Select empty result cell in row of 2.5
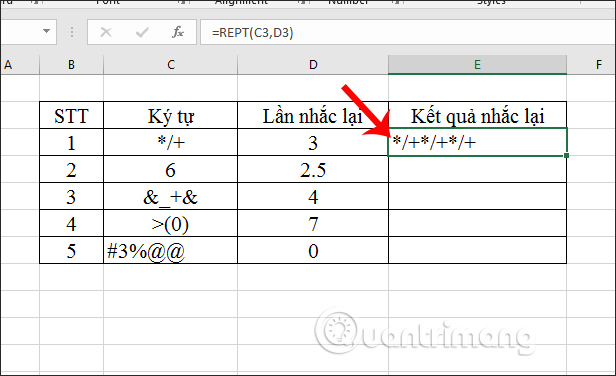The height and width of the screenshot is (376, 616). [x=477, y=169]
